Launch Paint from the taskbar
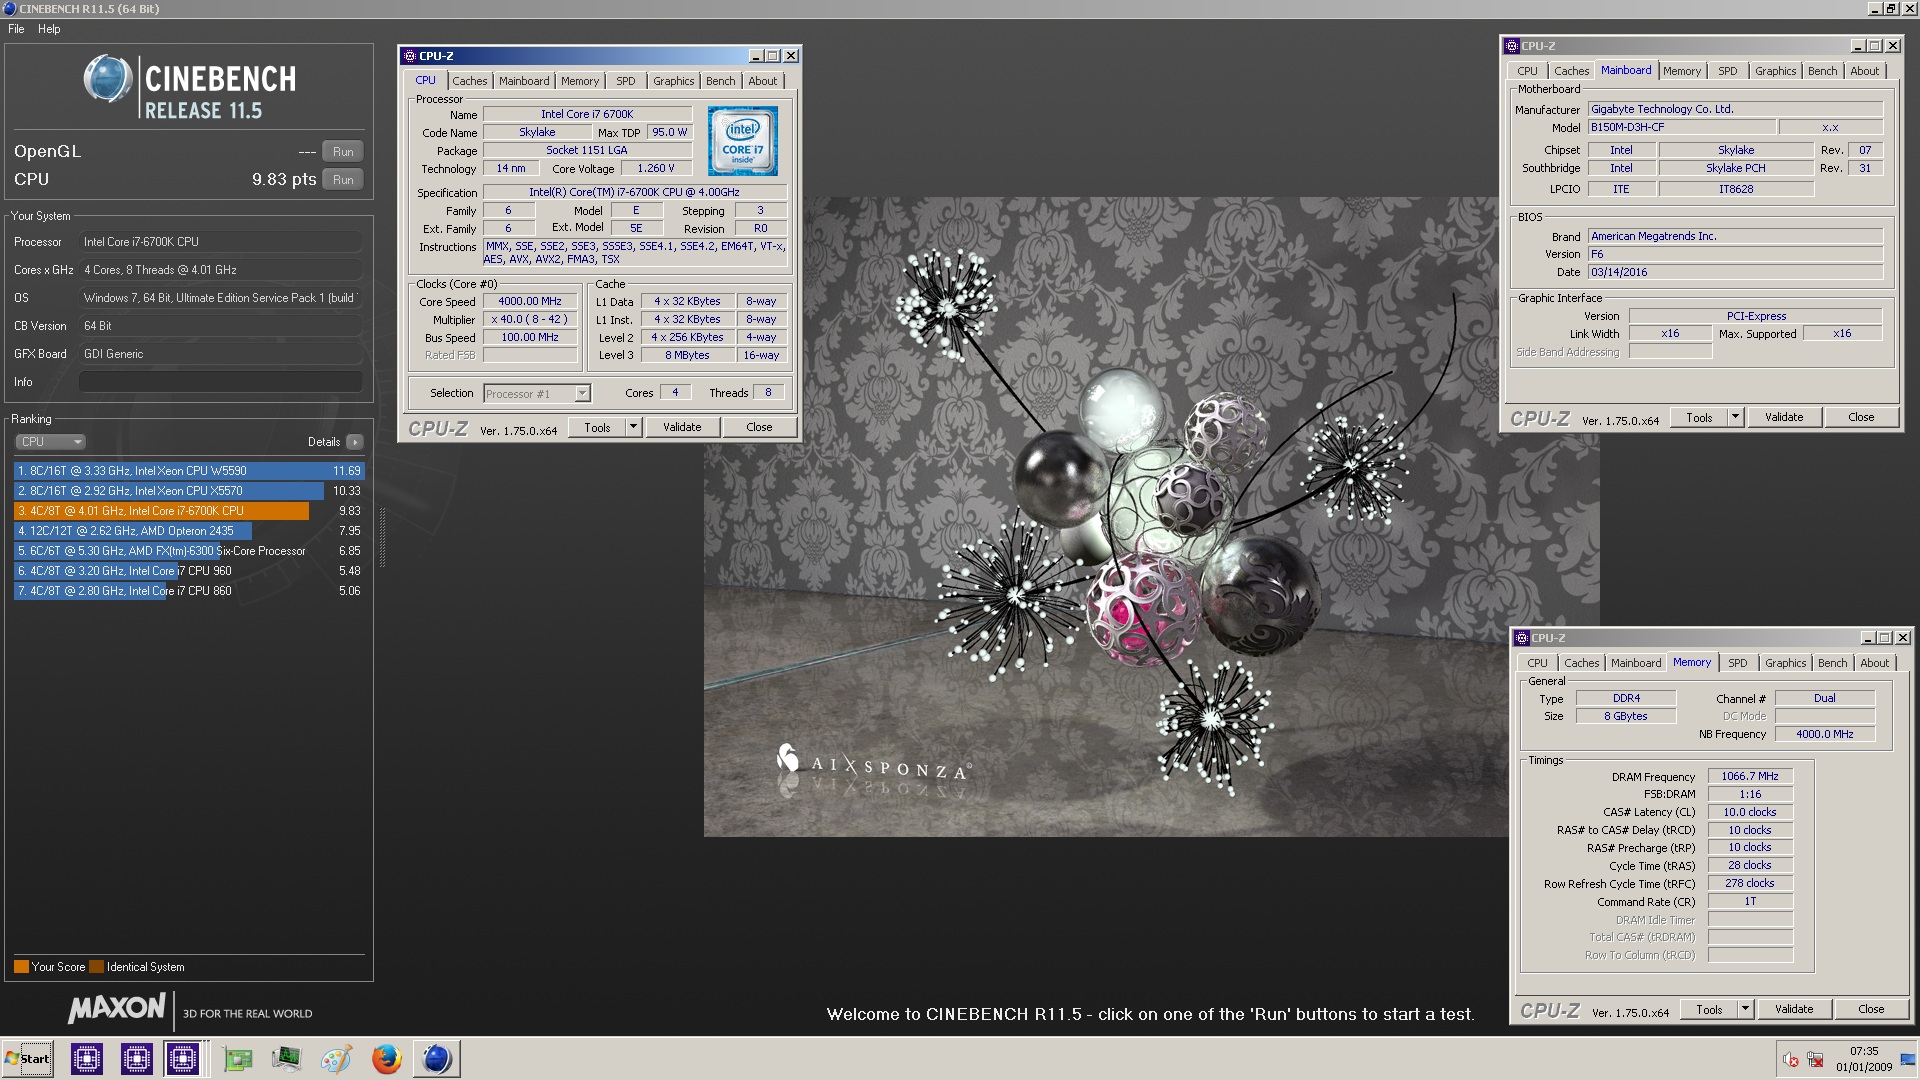 click(336, 1059)
